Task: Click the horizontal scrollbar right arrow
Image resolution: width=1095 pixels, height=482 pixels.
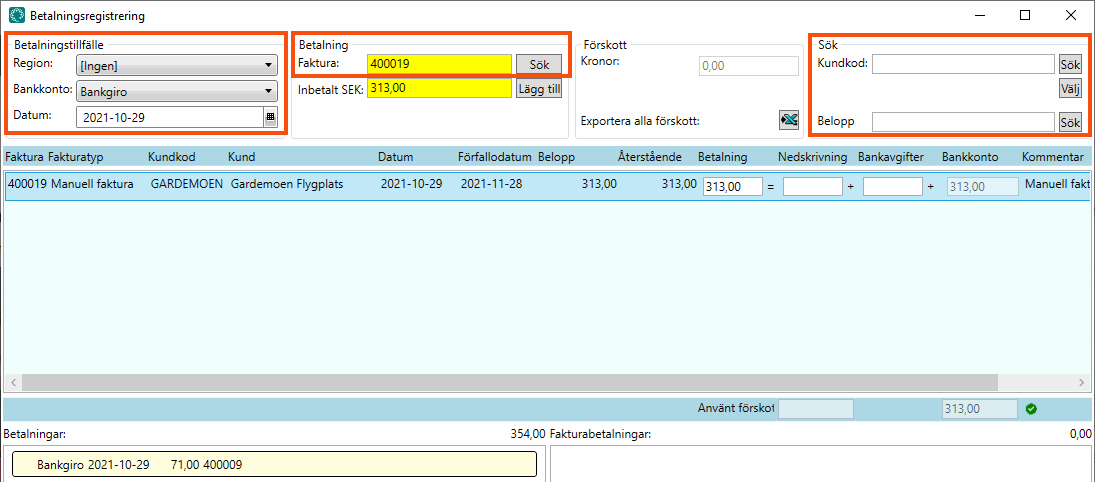Action: (x=1083, y=383)
